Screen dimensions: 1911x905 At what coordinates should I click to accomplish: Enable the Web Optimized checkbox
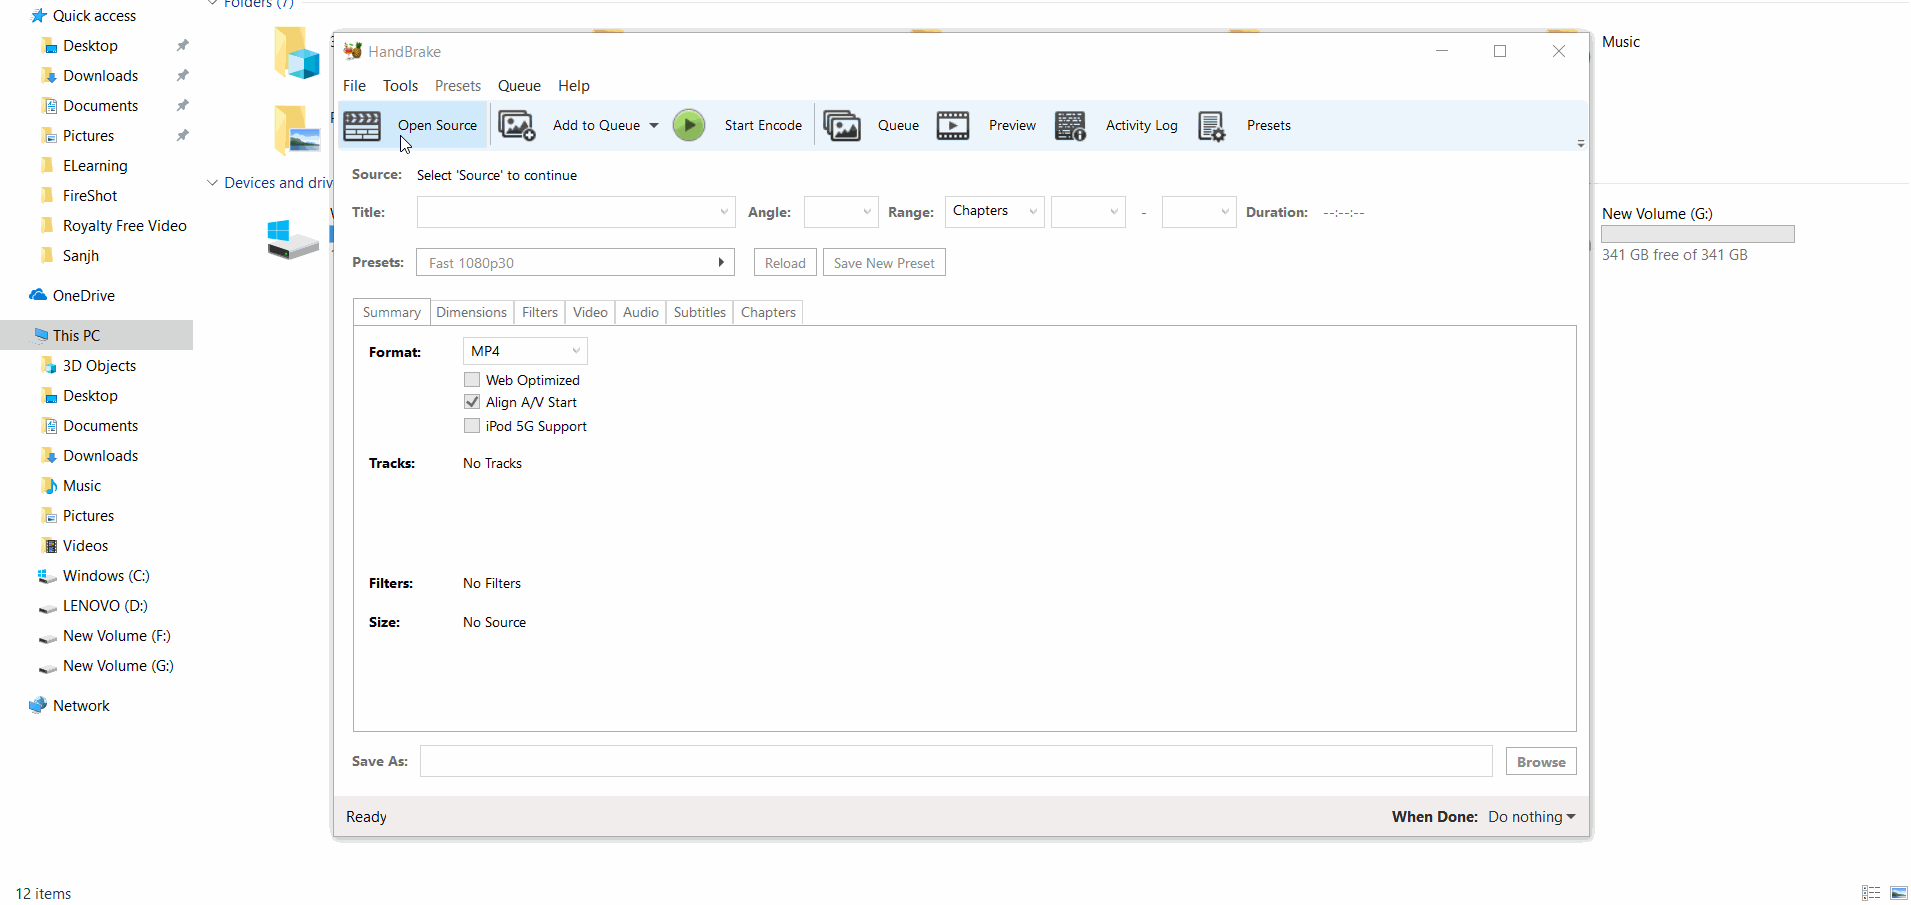point(472,380)
